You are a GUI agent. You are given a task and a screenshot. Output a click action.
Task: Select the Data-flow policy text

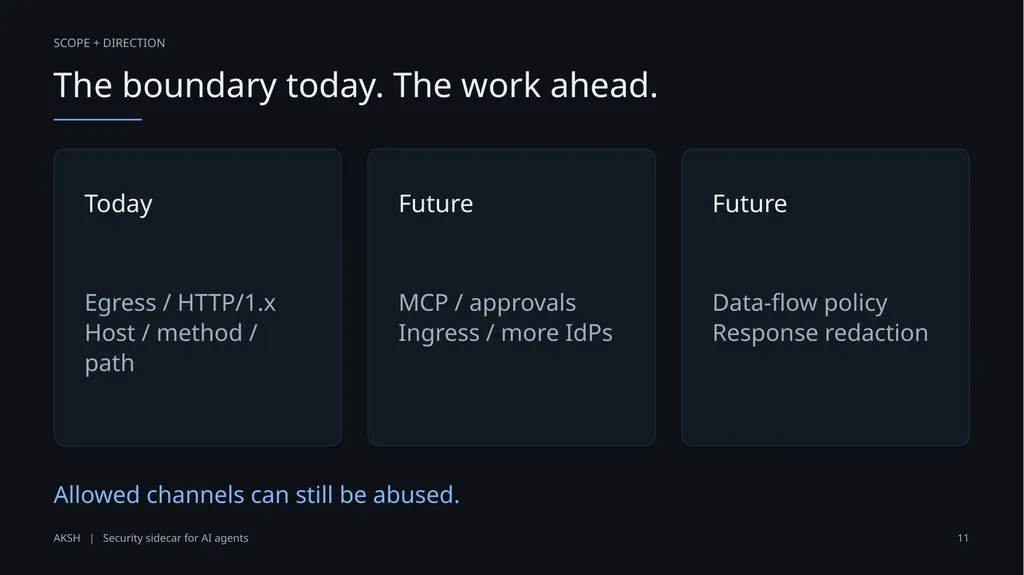(800, 303)
